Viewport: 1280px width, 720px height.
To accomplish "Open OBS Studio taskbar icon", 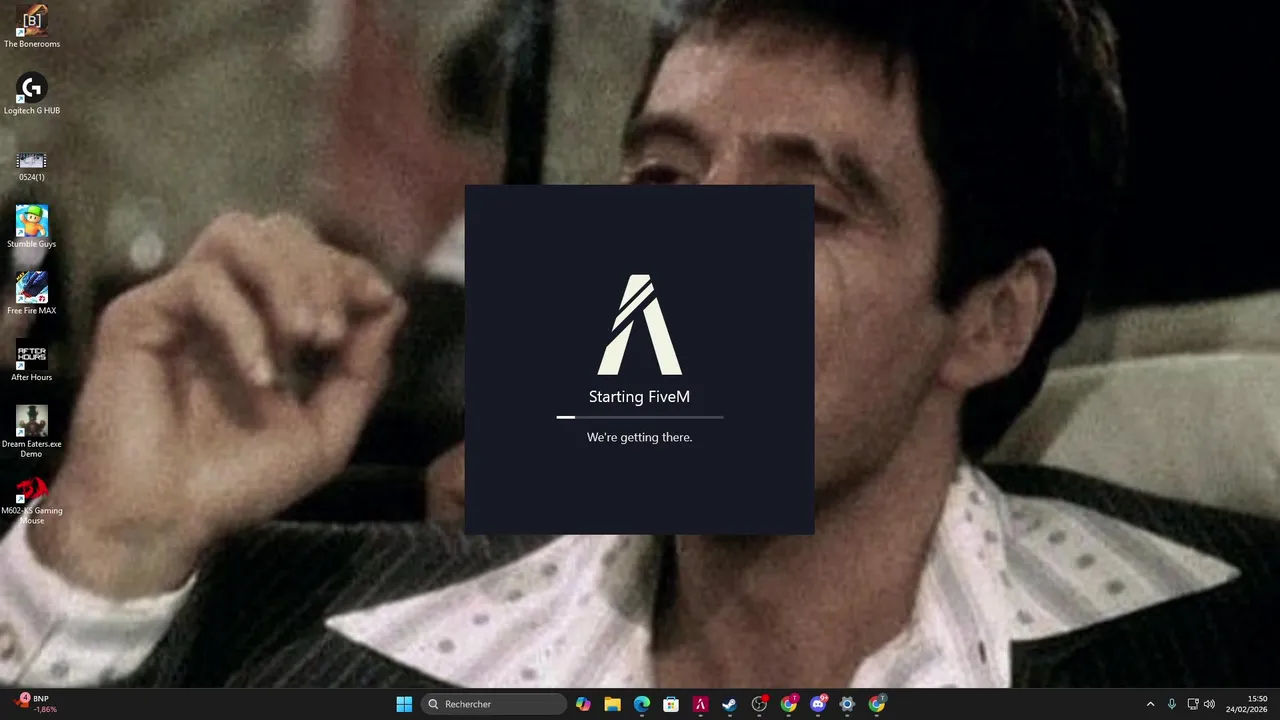I will click(759, 704).
